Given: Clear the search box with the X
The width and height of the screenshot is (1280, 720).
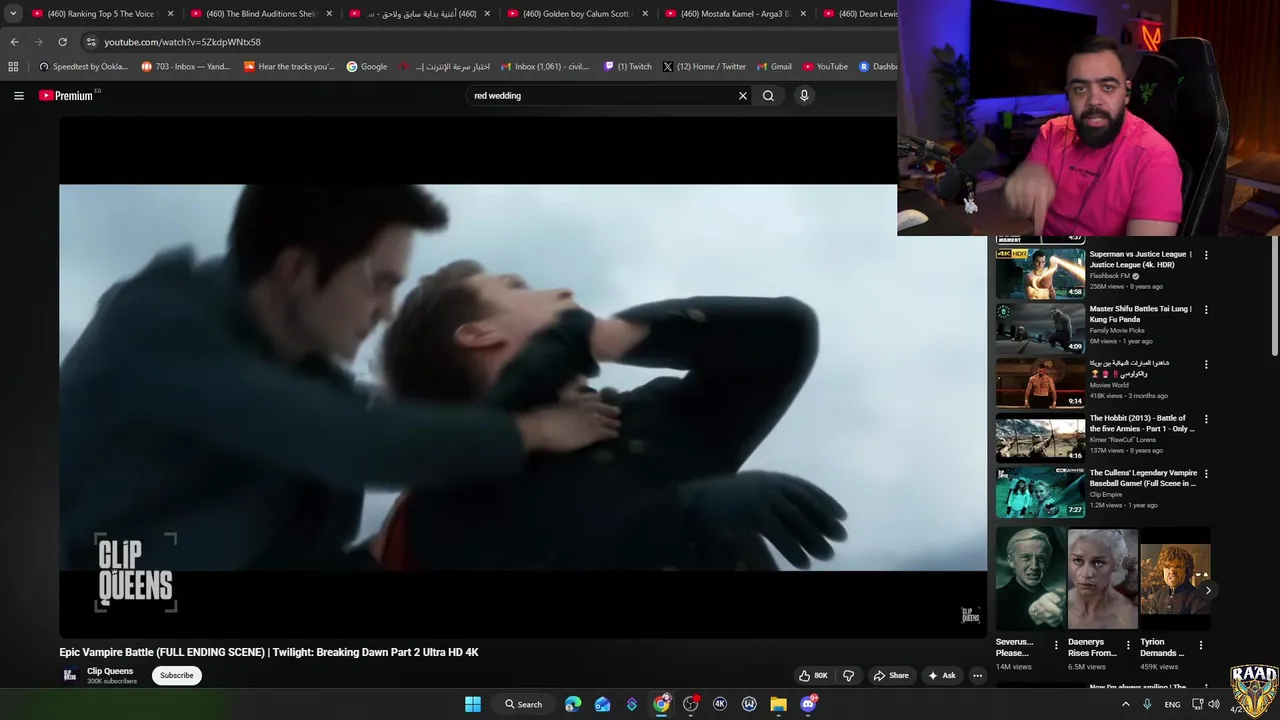Looking at the screenshot, I should (x=743, y=96).
